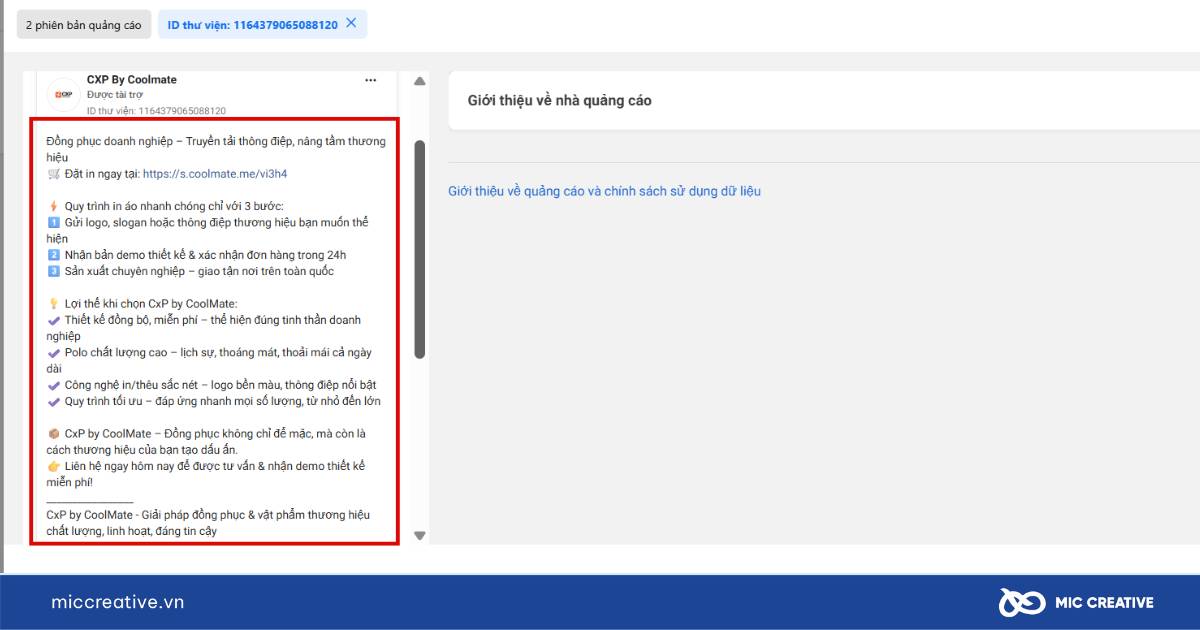1200x630 pixels.
Task: Click the lightning emoji beside Quy trình in áo
Action: tap(54, 206)
